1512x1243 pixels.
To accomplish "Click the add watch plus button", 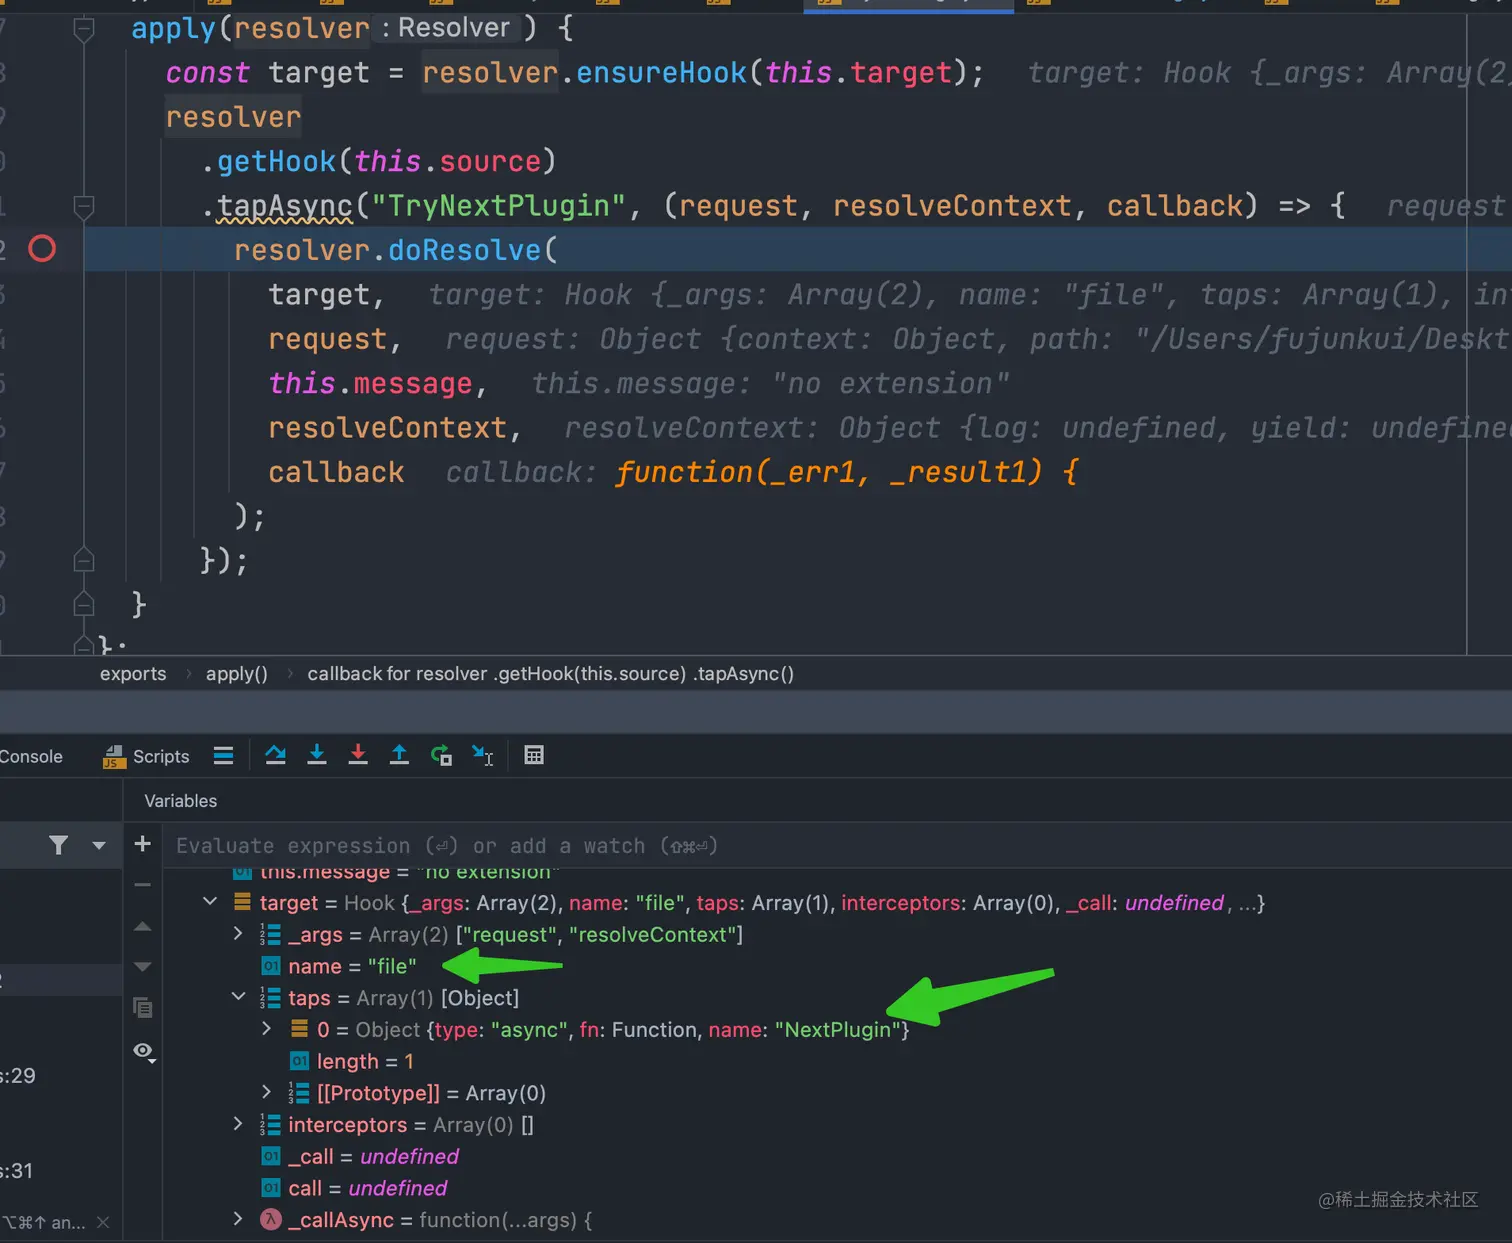I will [143, 844].
